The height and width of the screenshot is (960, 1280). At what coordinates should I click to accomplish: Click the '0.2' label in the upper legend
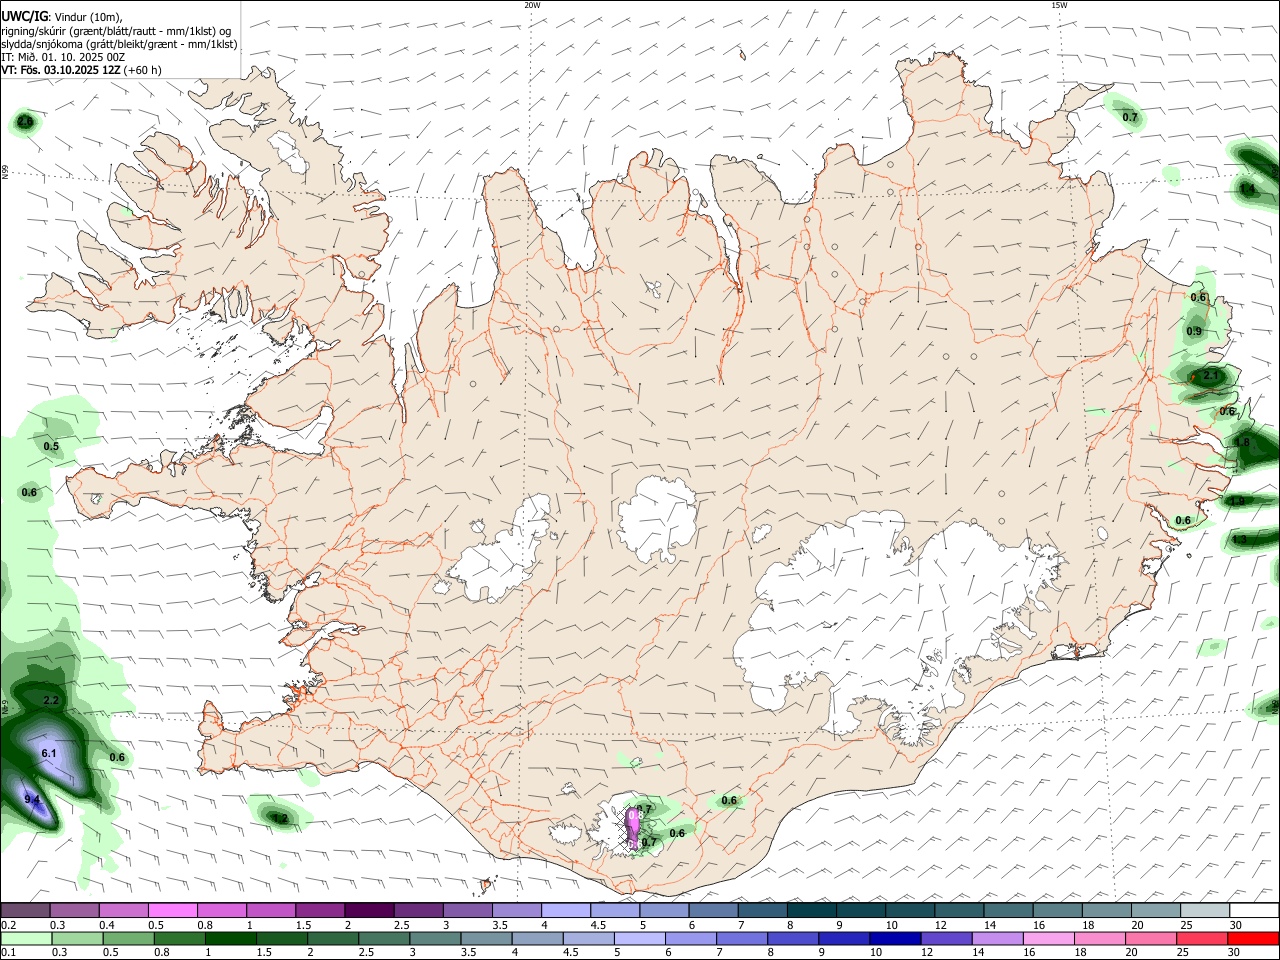coord(8,925)
